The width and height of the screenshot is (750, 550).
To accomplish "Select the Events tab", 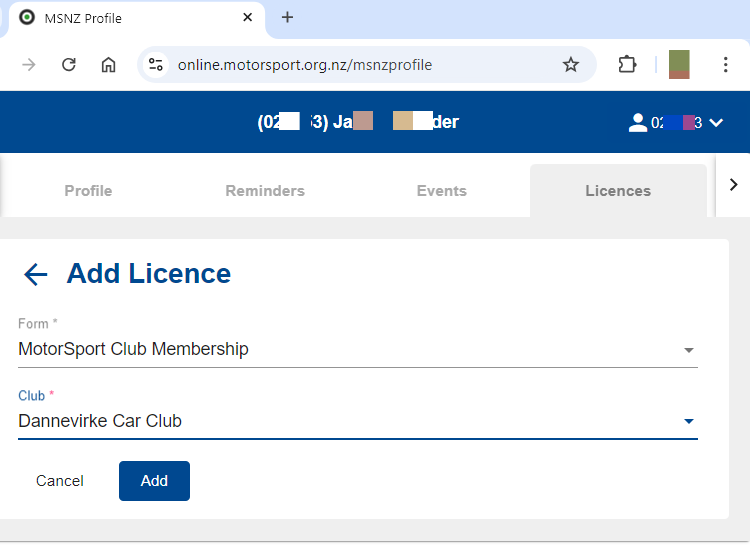I will (x=441, y=191).
